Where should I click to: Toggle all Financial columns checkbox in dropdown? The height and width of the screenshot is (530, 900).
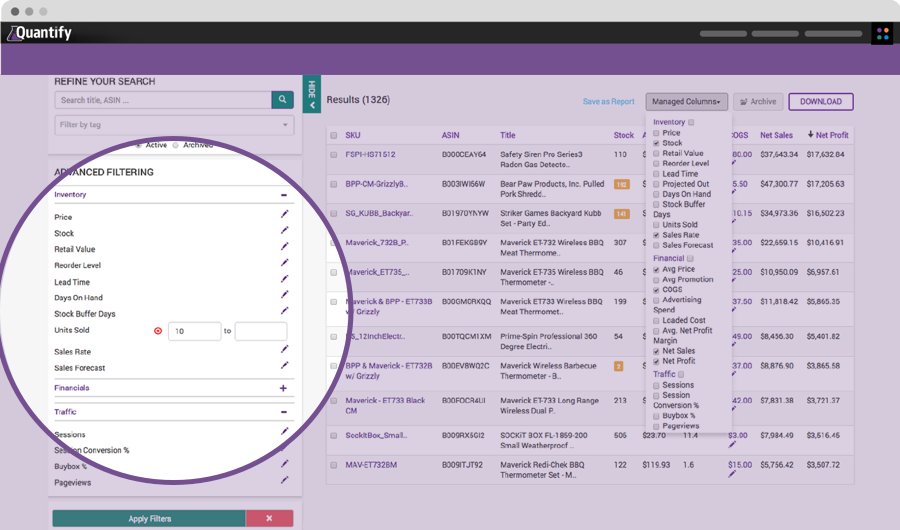coord(690,259)
